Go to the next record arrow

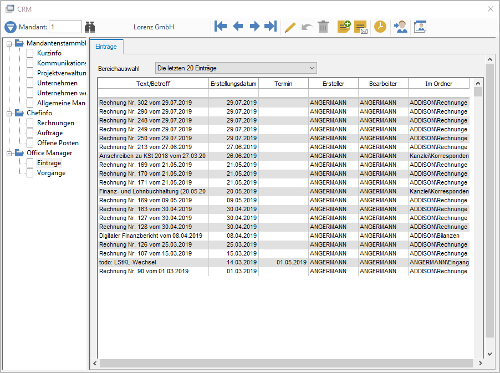254,26
